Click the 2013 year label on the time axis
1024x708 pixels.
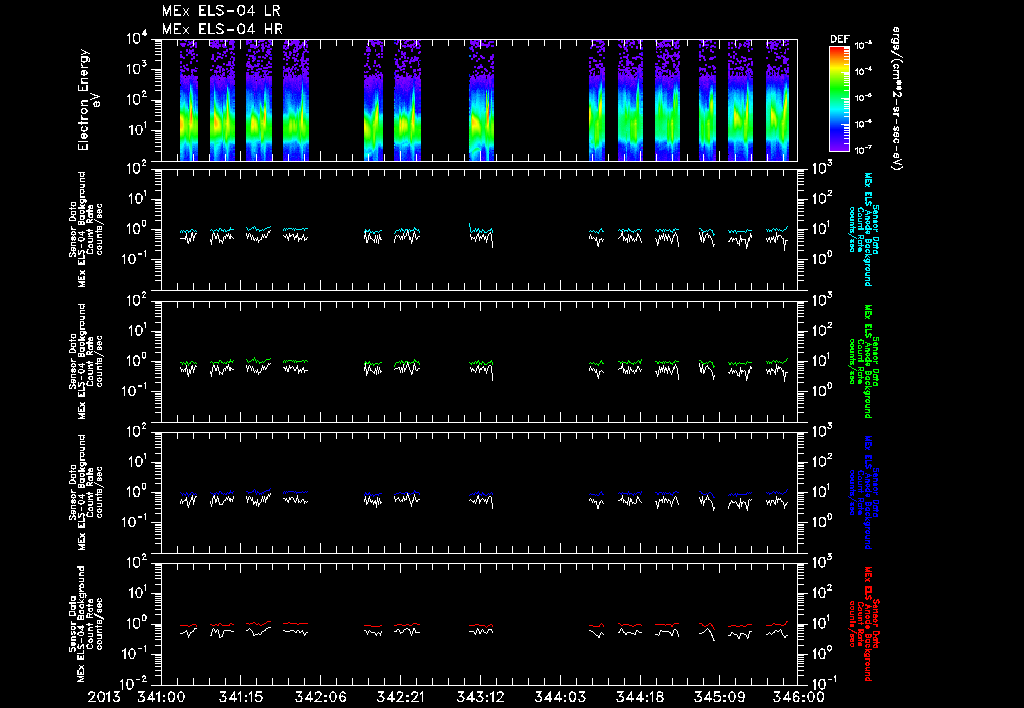(x=104, y=698)
